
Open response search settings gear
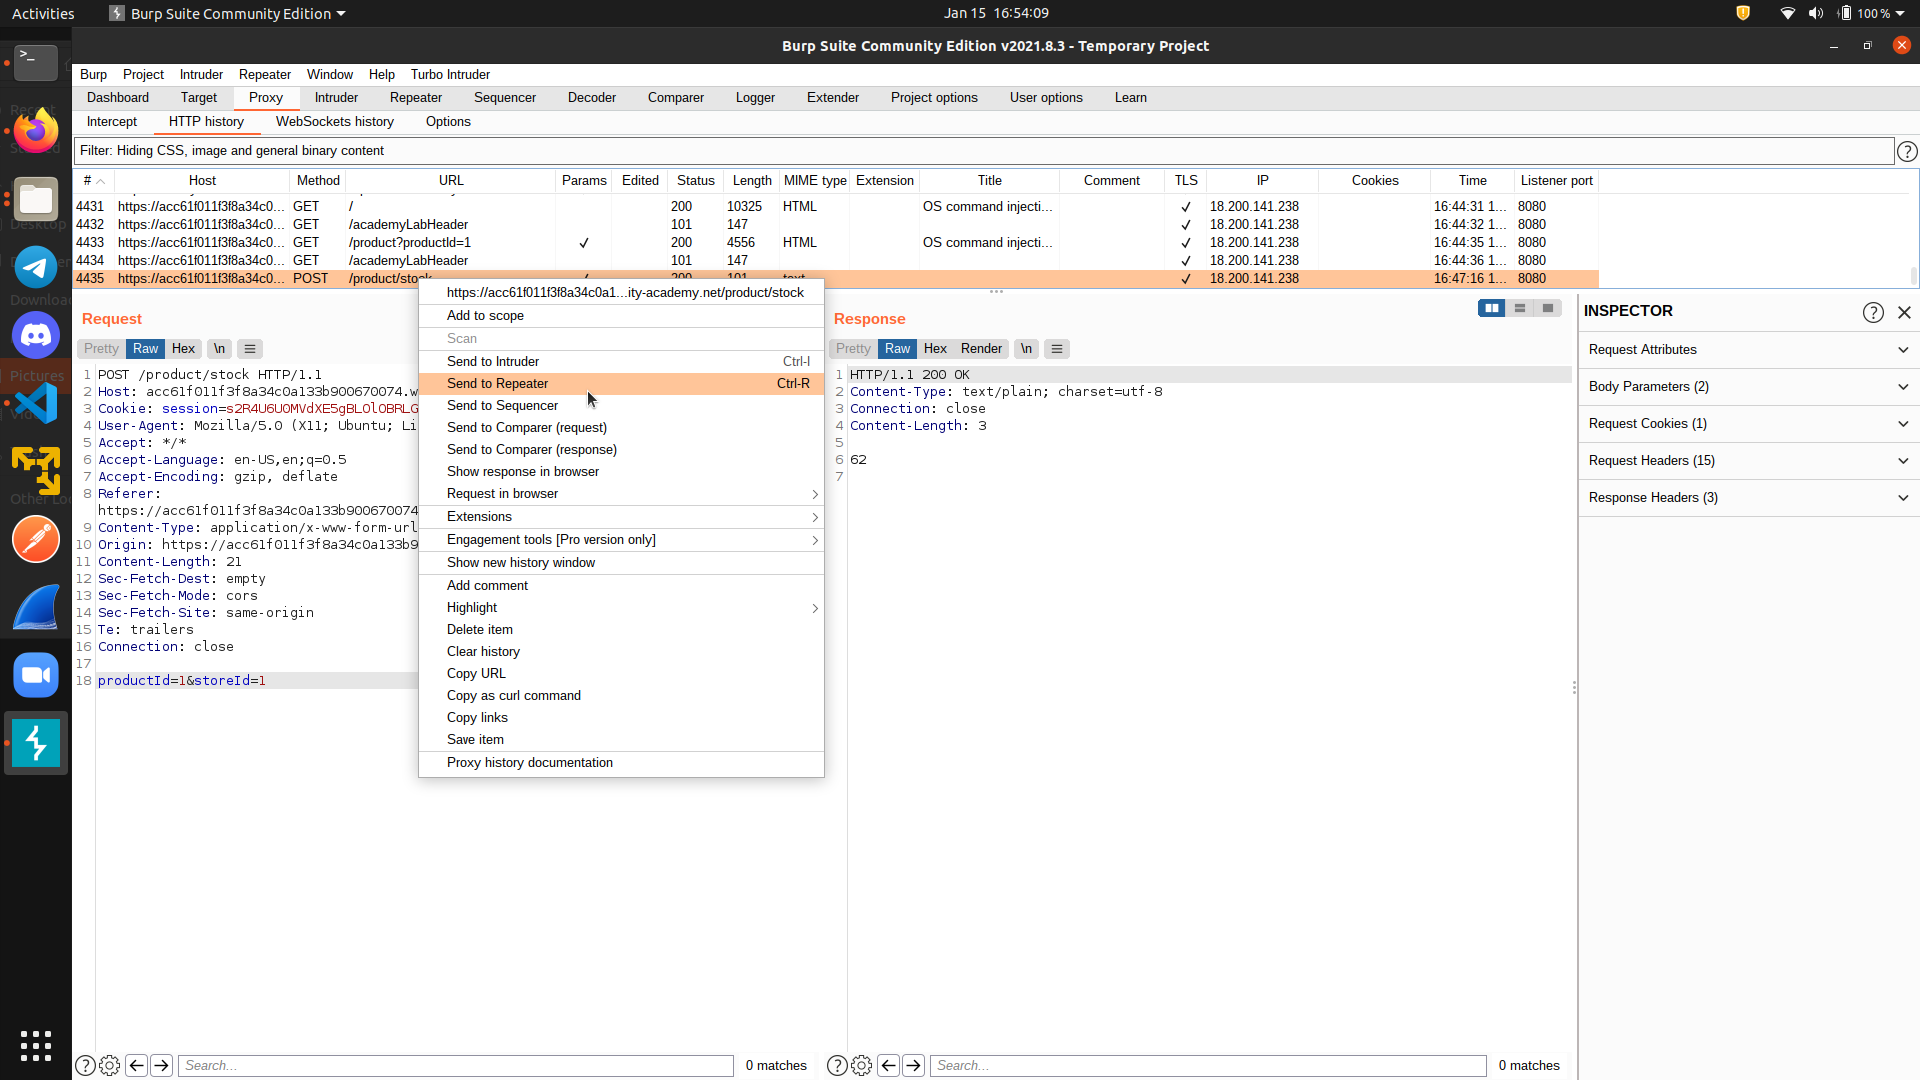click(x=861, y=1065)
